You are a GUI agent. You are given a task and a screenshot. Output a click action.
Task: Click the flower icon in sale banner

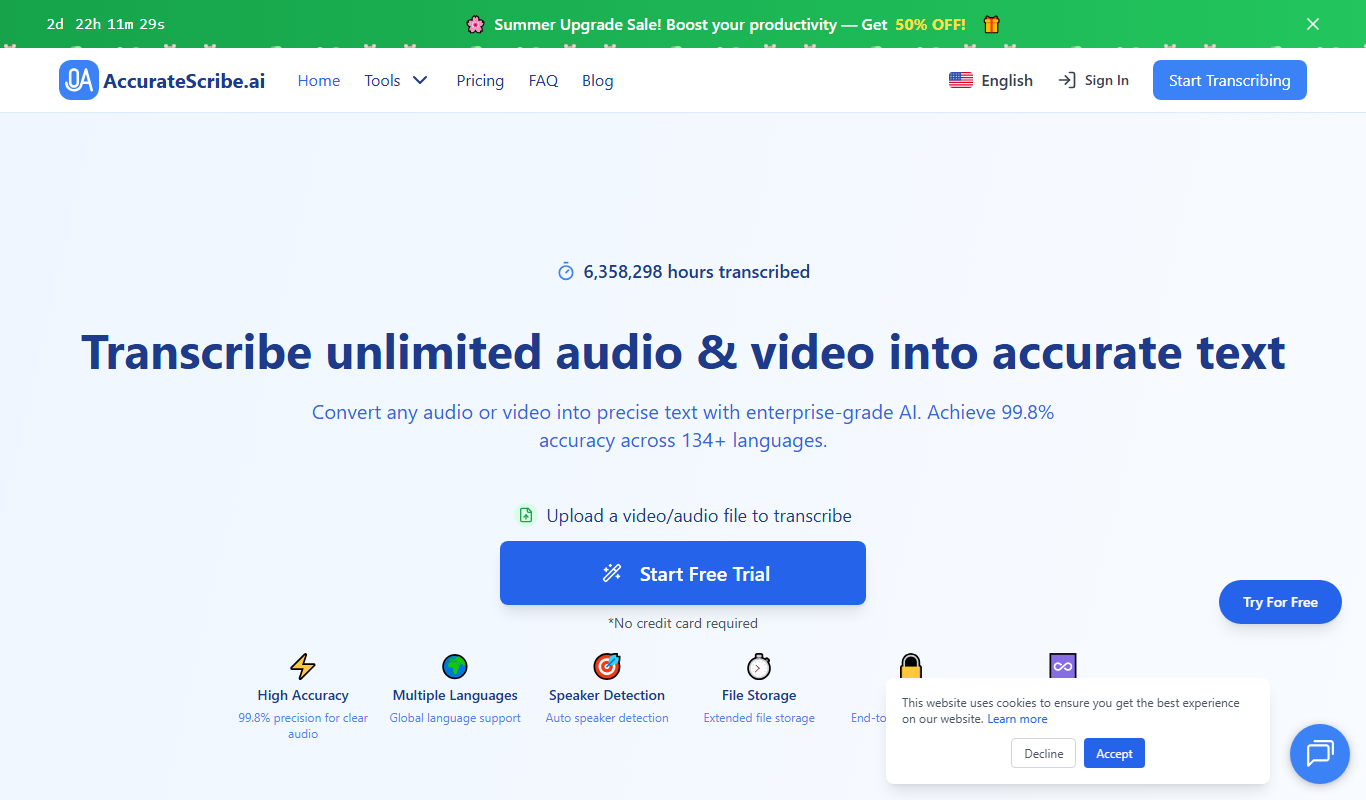point(475,24)
